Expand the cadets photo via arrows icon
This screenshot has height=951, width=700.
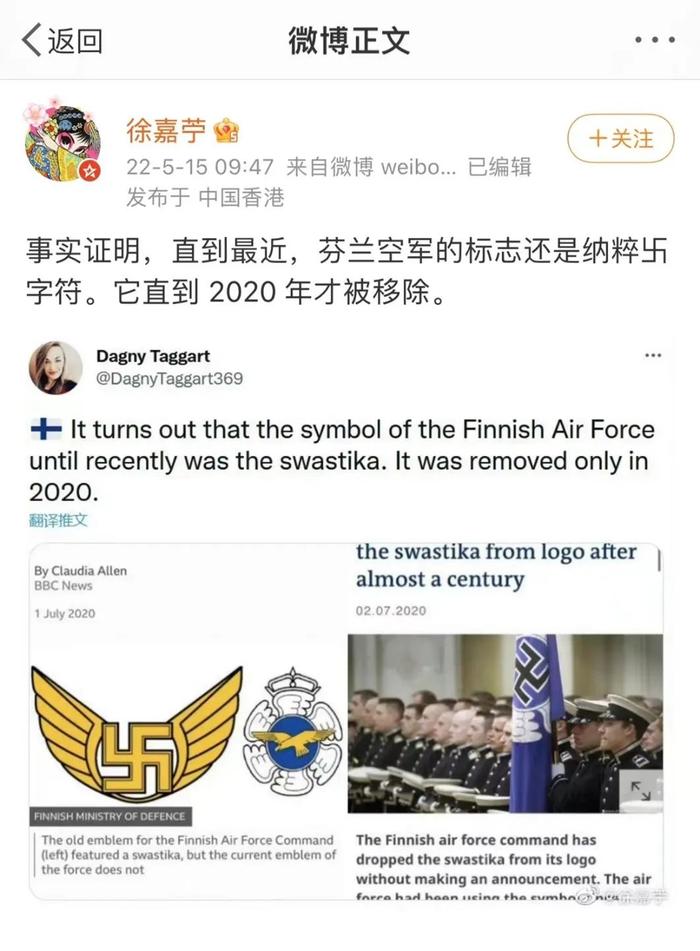pos(641,790)
